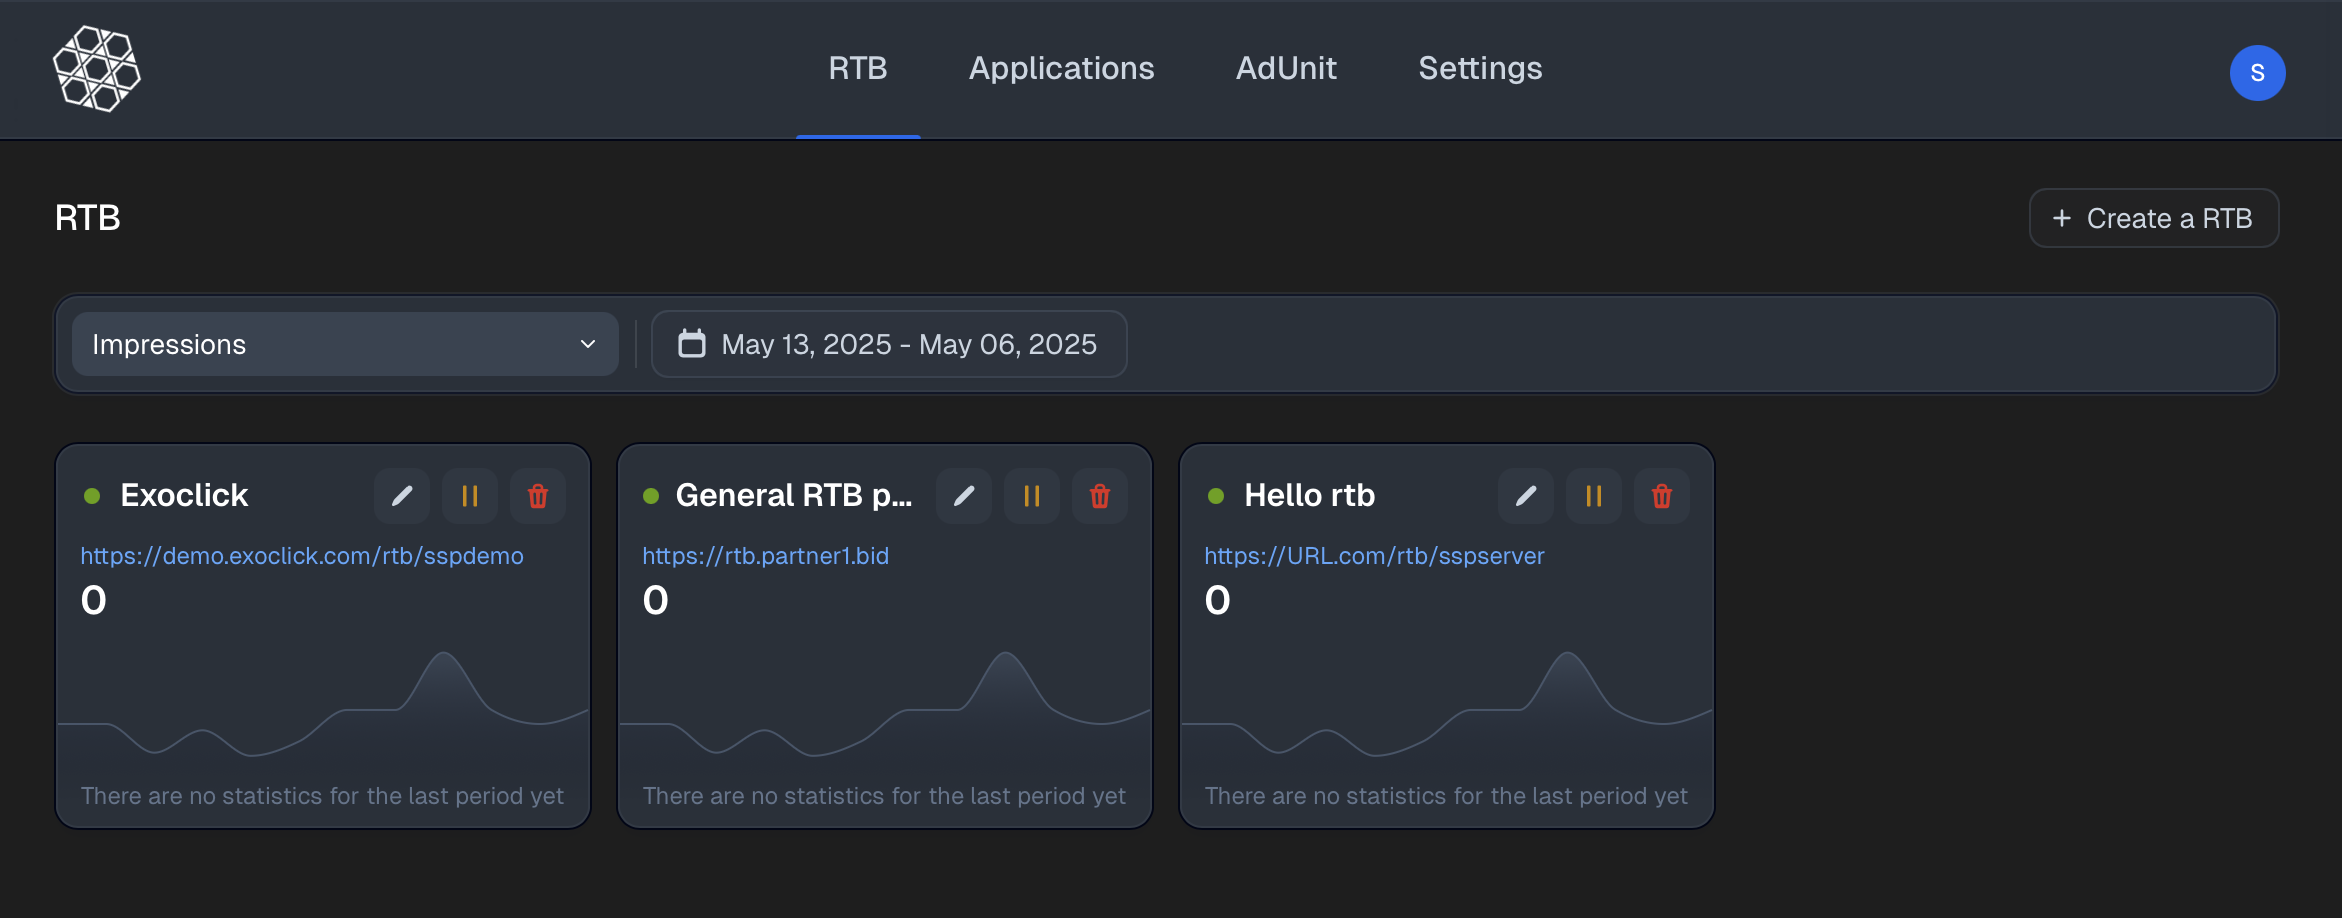This screenshot has height=918, width=2342.
Task: Open the user avatar S menu
Action: [x=2257, y=73]
